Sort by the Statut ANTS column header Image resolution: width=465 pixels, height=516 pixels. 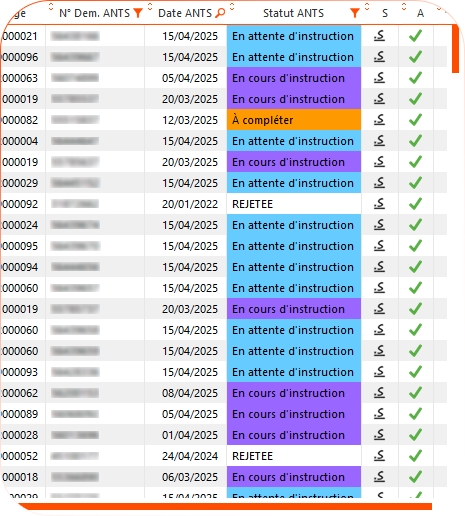(x=293, y=13)
